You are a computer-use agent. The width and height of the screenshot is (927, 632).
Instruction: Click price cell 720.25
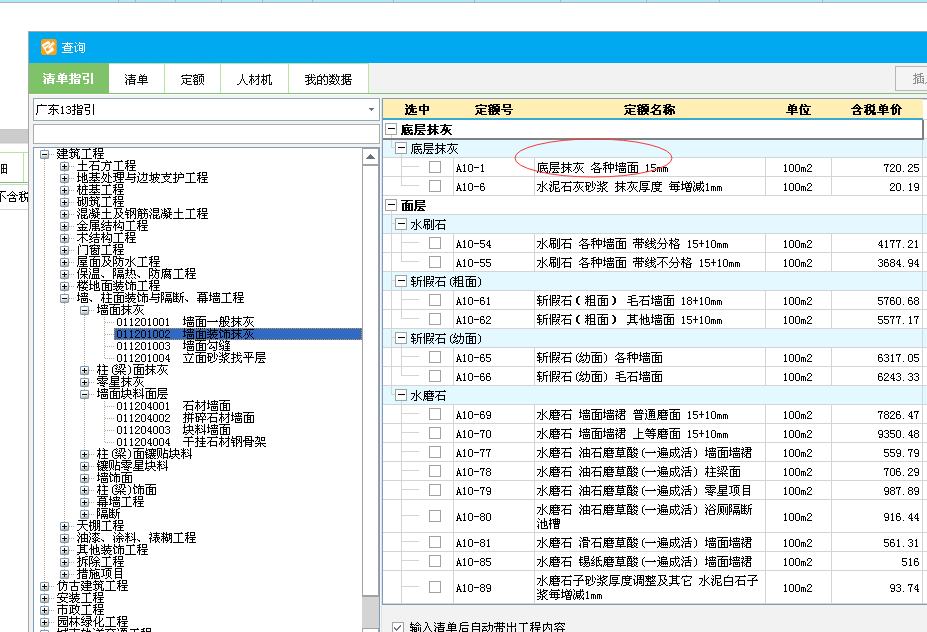[x=877, y=168]
